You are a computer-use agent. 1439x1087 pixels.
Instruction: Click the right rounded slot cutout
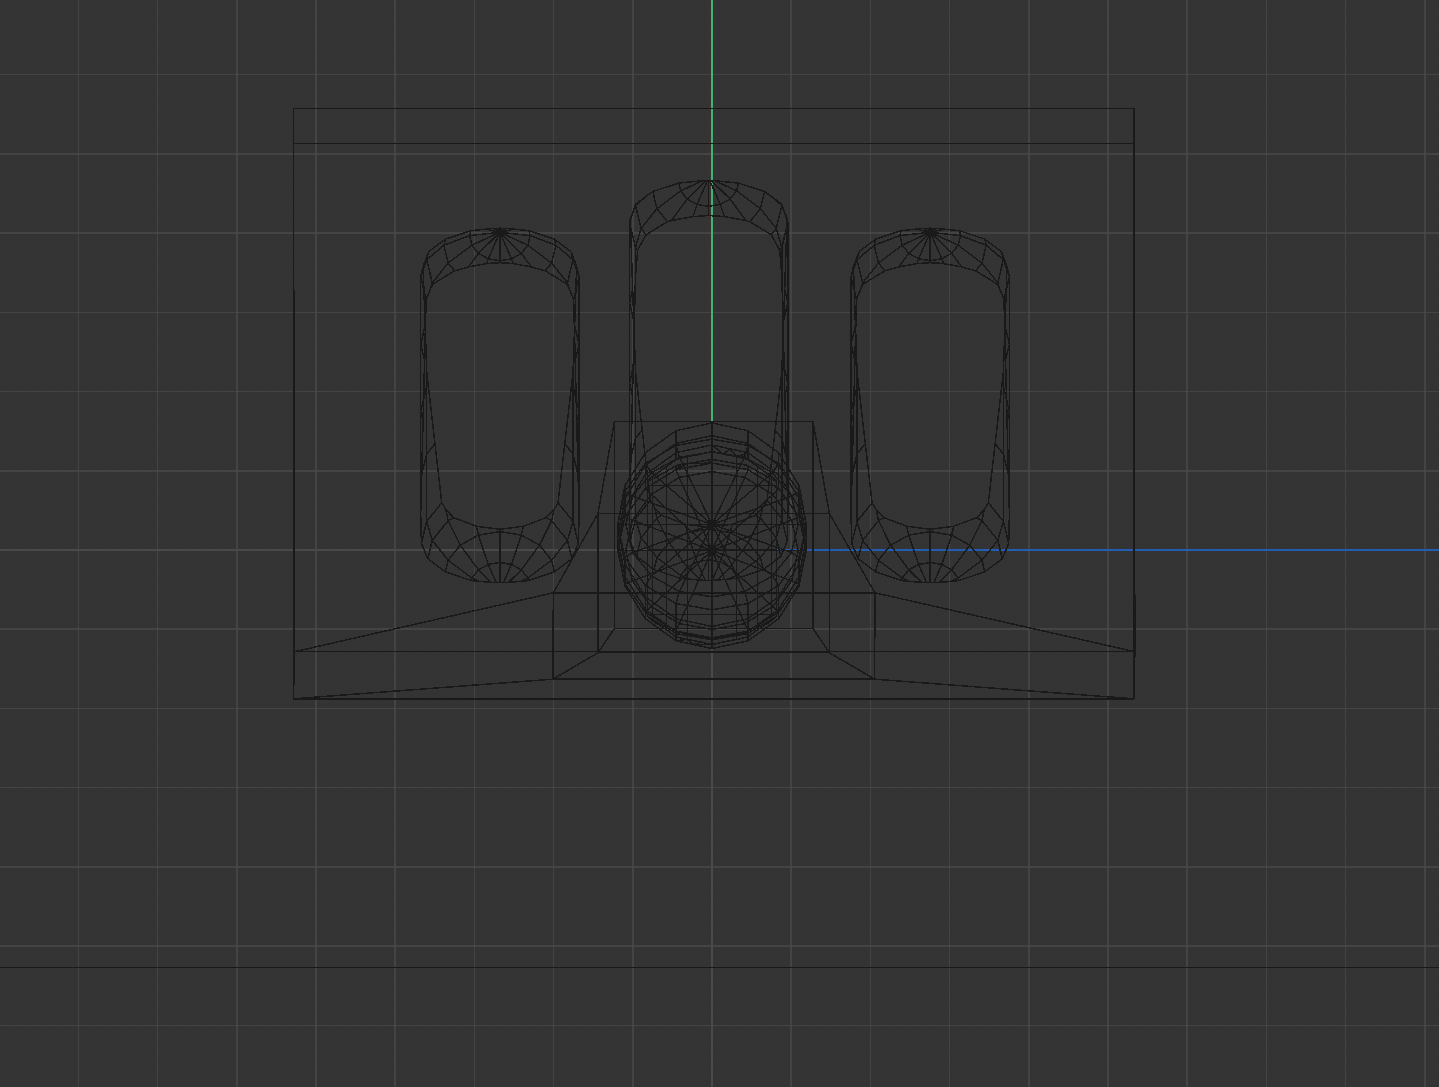pyautogui.click(x=928, y=400)
